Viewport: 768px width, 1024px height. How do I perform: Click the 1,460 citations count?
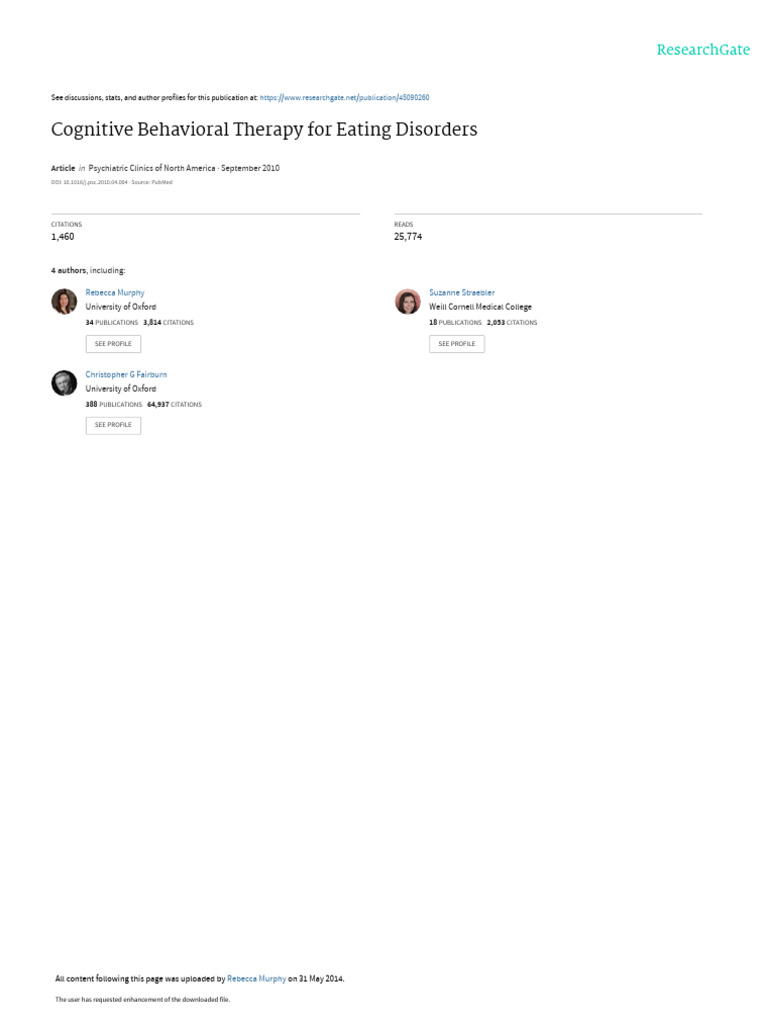coord(63,237)
